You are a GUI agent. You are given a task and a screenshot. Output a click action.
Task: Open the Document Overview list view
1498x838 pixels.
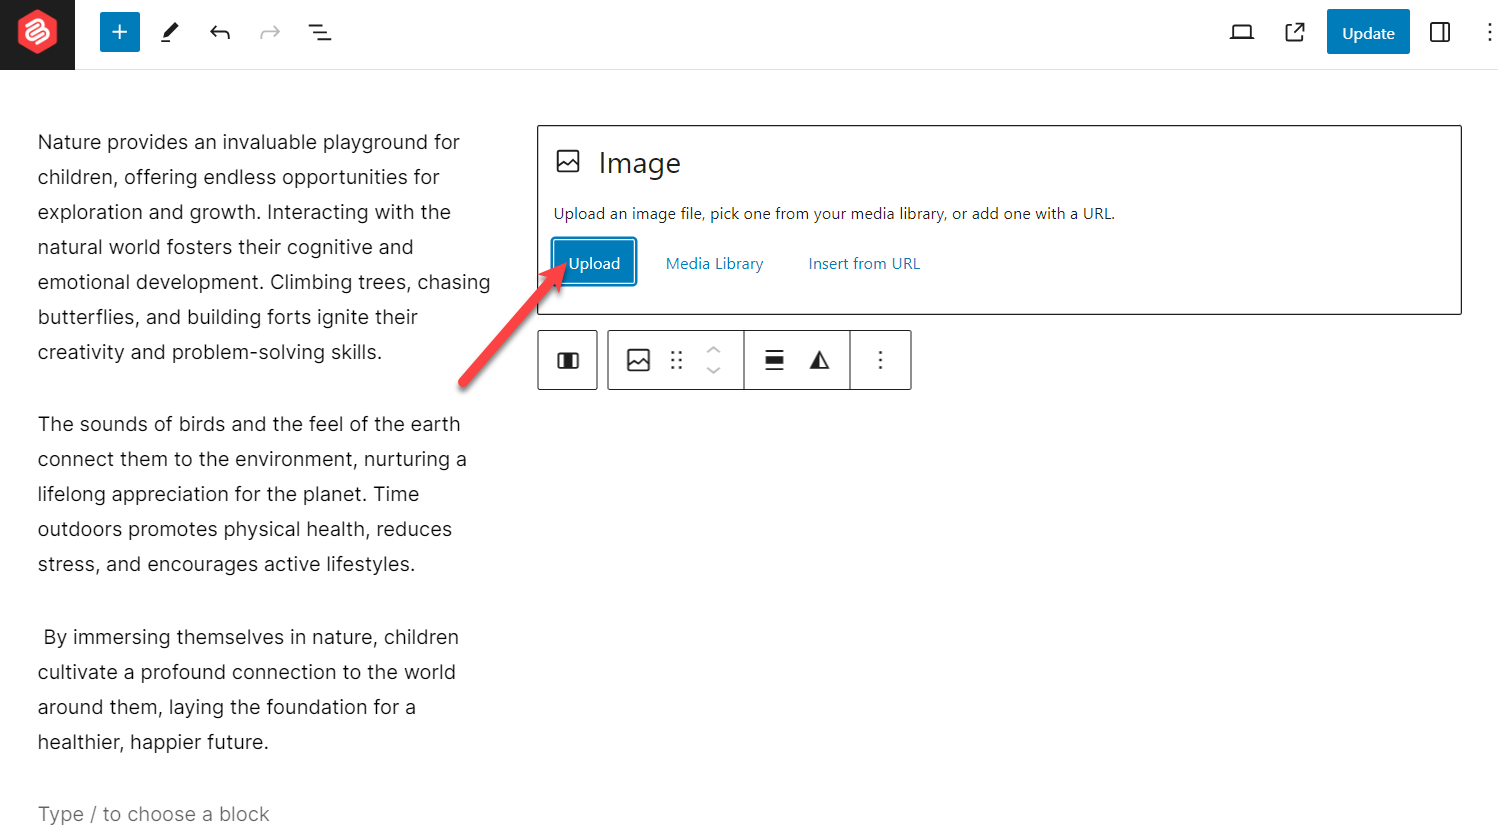click(x=319, y=31)
